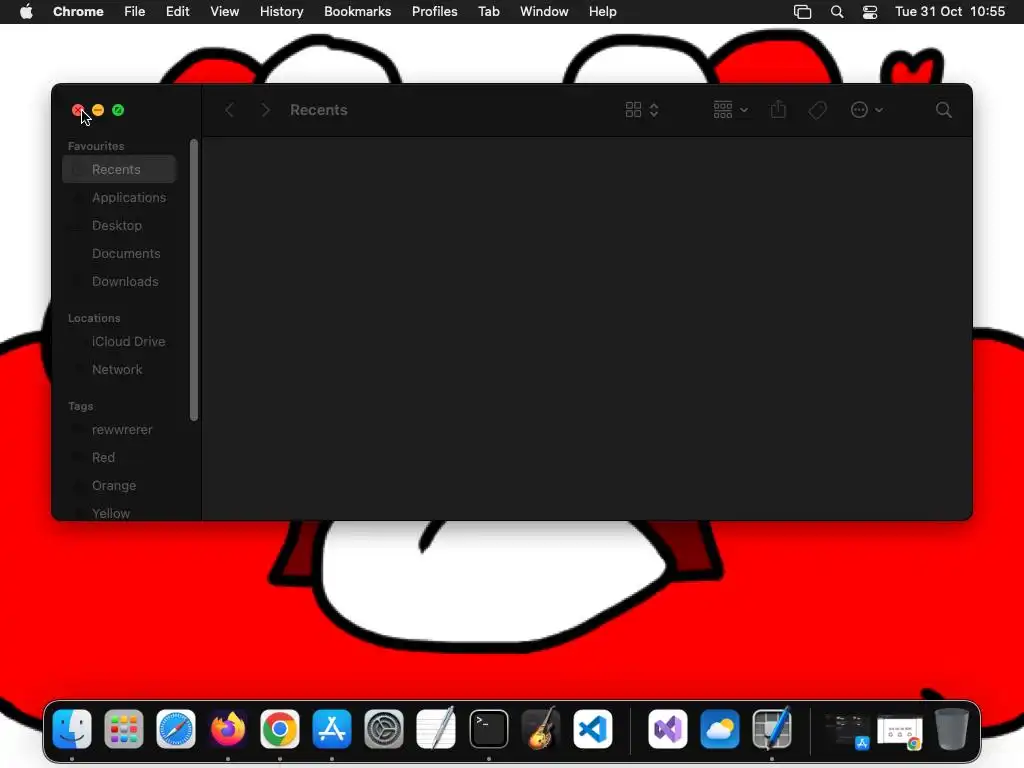Open Finder from the Dock
Image resolution: width=1024 pixels, height=768 pixels.
72,729
